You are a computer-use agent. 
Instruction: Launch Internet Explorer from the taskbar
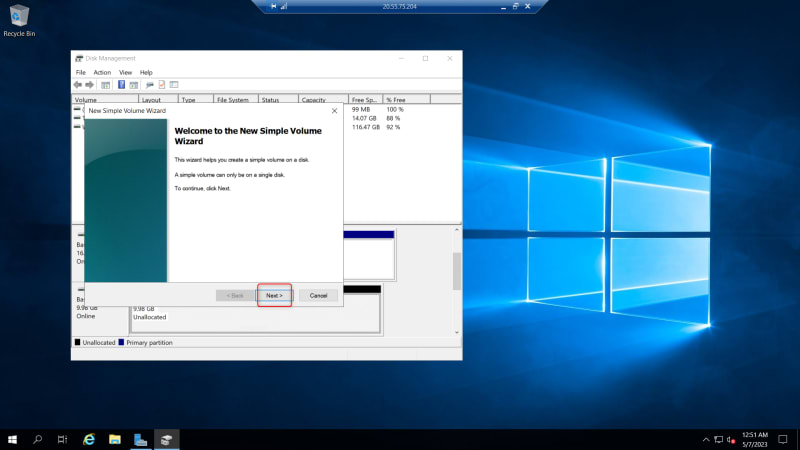[89, 439]
